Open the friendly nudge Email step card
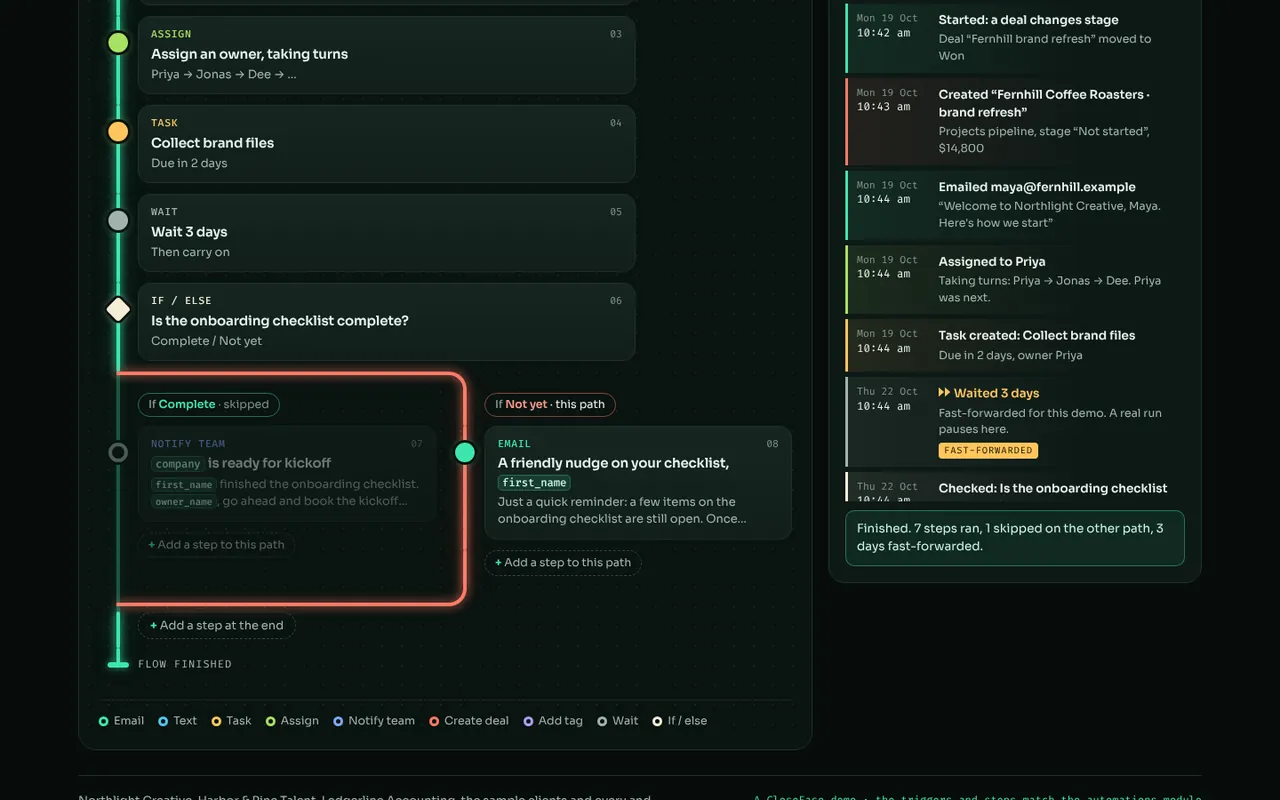This screenshot has width=1280, height=800. tap(638, 483)
